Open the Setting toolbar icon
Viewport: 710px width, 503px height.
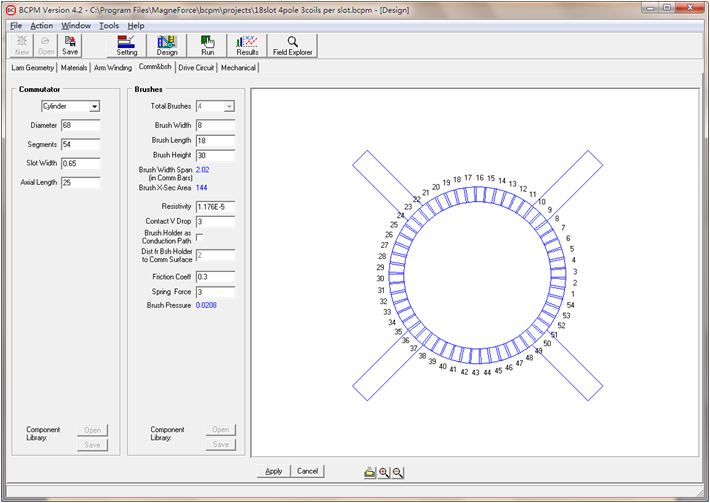127,45
